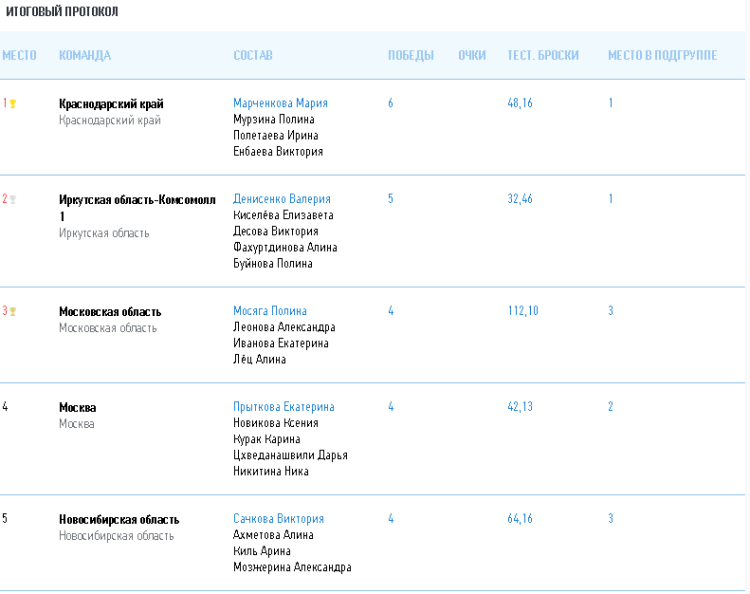Click the bronze trophy icon for third place
Viewport: 750px width, 594px height.
pos(13,311)
